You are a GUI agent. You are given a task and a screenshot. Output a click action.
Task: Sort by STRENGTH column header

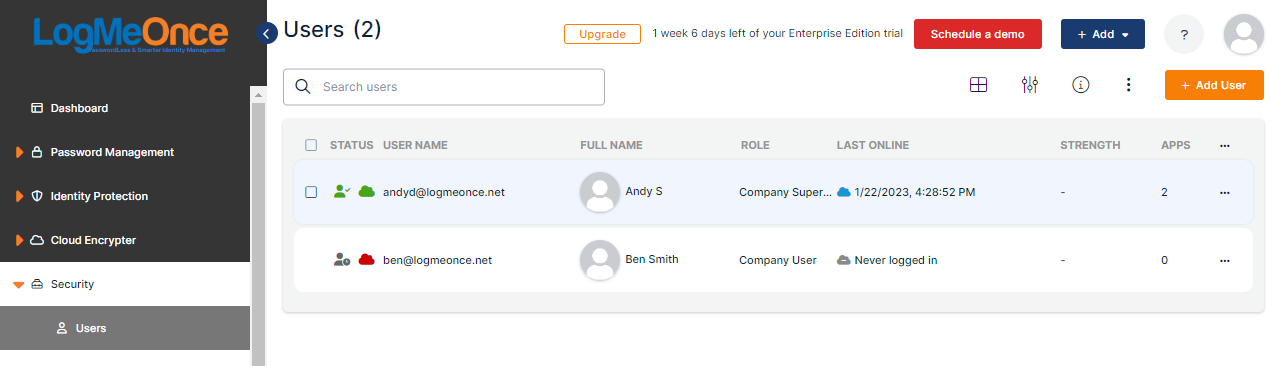(1090, 145)
